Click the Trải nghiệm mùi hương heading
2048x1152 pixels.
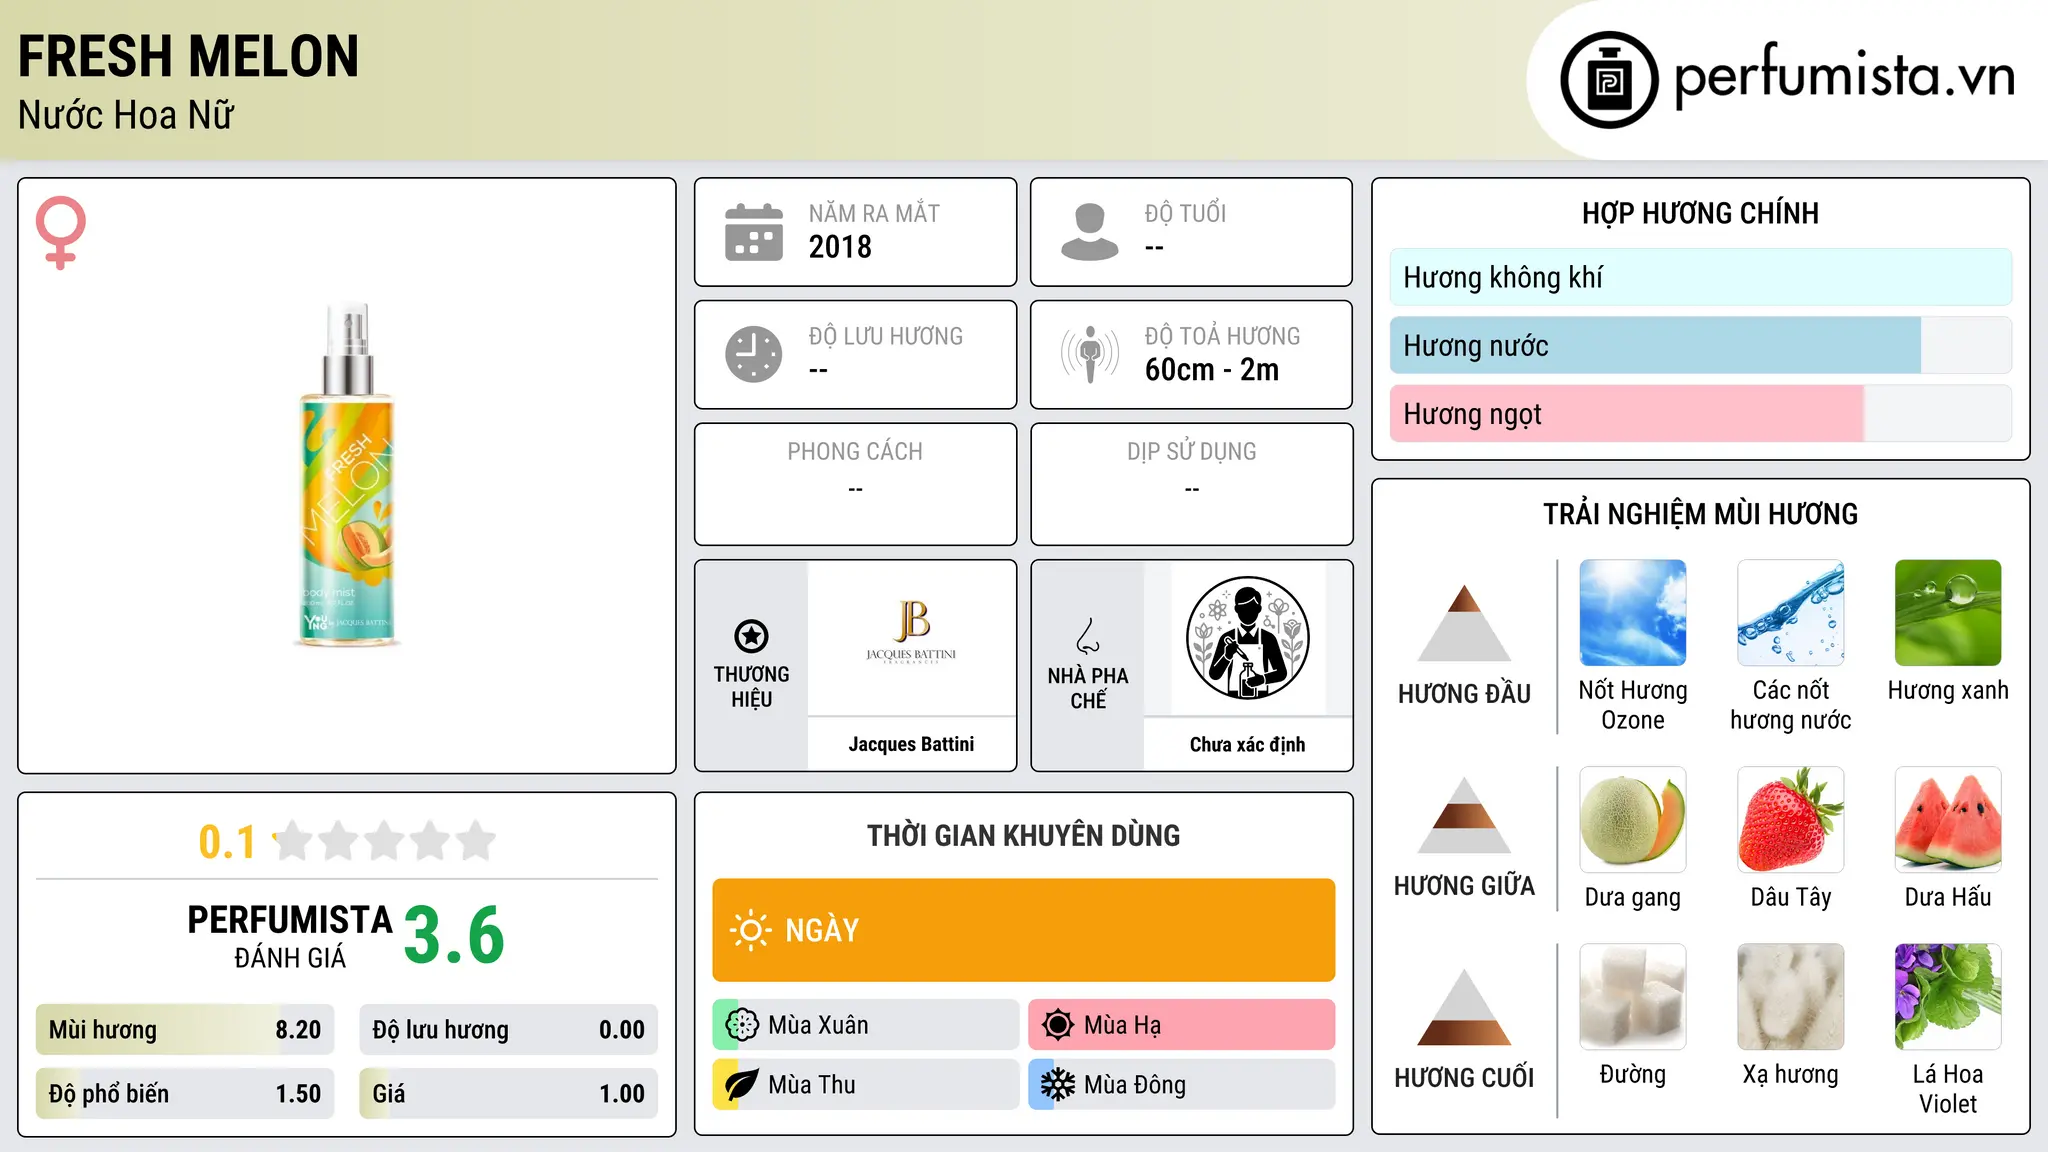(1700, 514)
